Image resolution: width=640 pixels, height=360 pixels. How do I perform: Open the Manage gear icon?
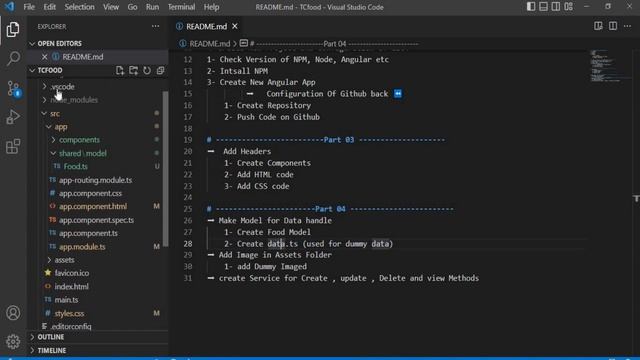coord(13,341)
